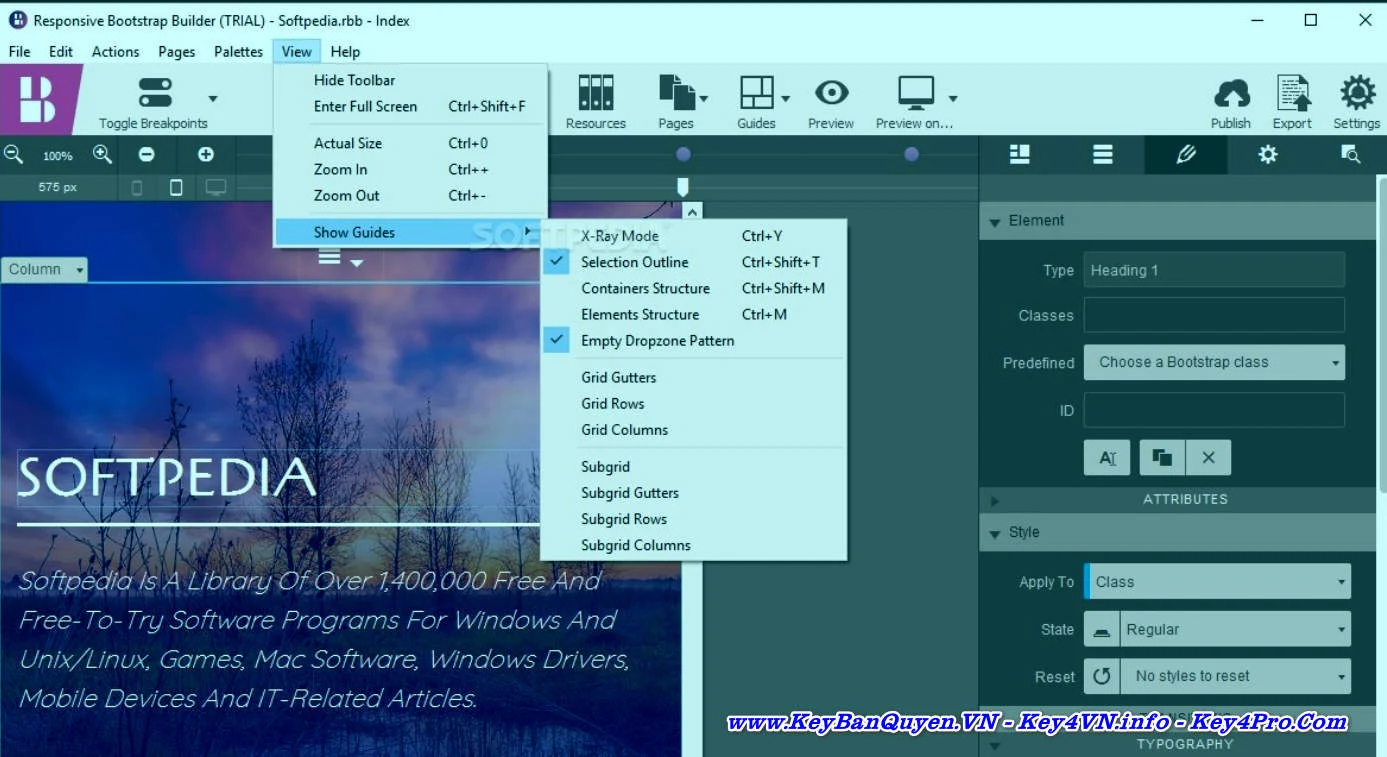Viewport: 1387px width, 757px height.
Task: Switch to the brush style panel tab
Action: point(1185,154)
